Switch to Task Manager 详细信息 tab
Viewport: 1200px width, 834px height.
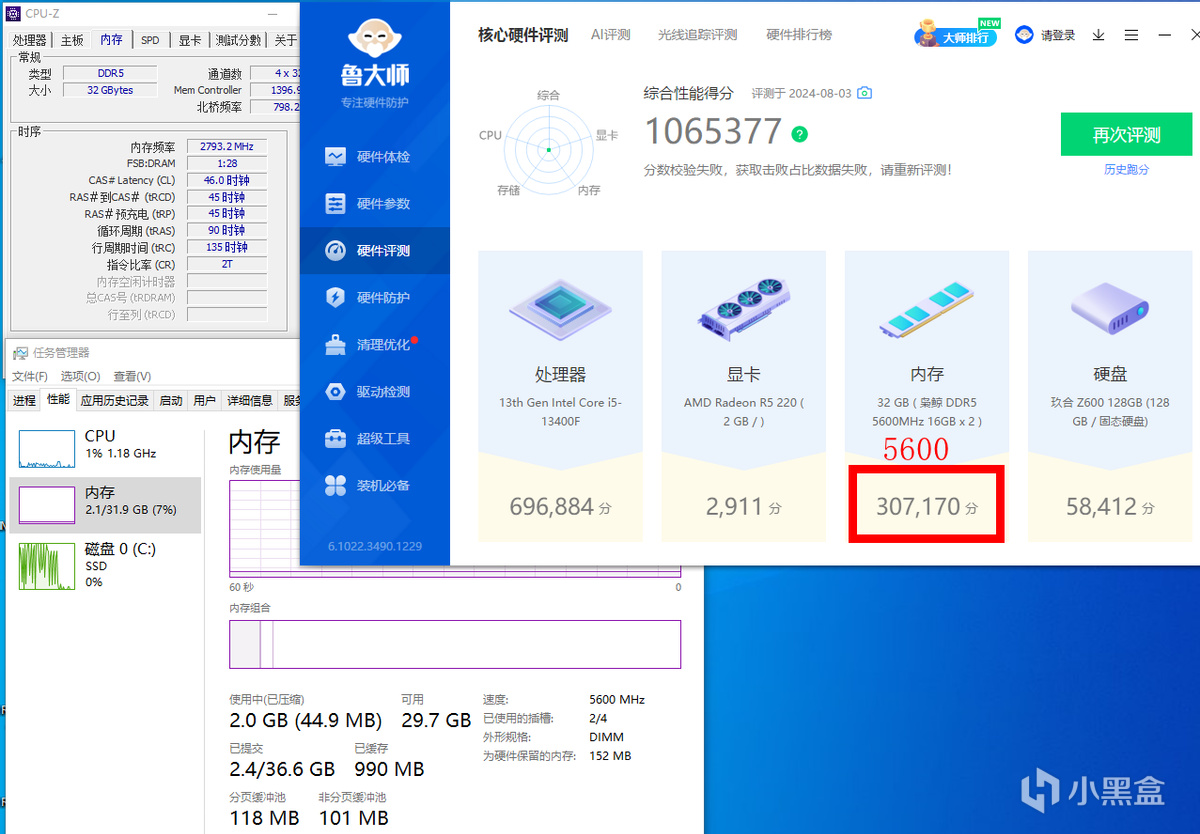tap(249, 401)
